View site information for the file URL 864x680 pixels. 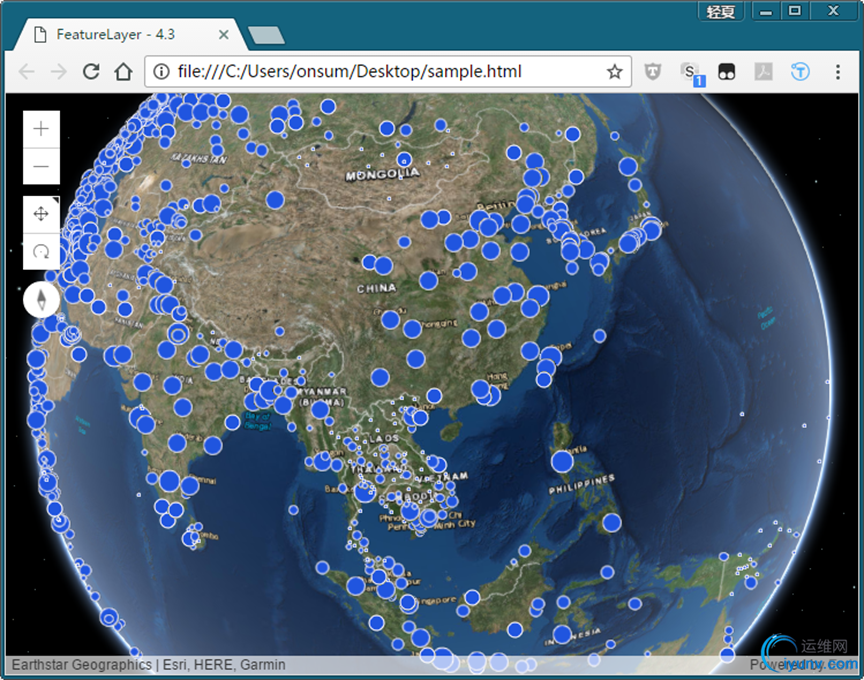[161, 72]
